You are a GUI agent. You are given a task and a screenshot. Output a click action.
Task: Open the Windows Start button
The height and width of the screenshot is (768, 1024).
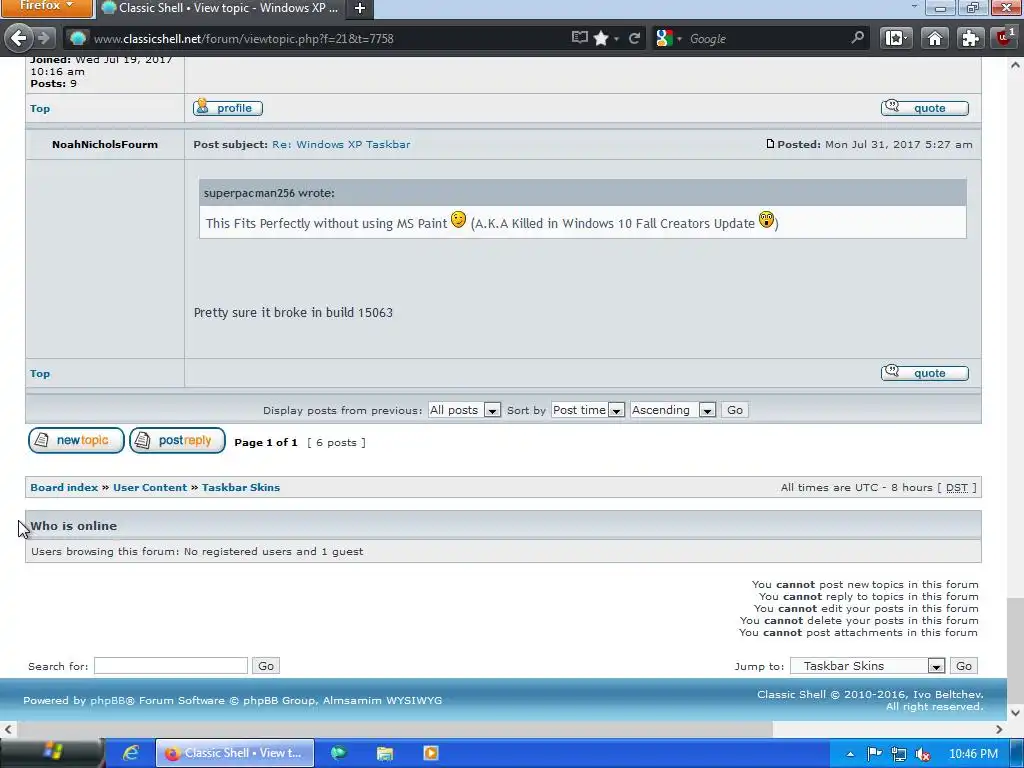pos(52,752)
